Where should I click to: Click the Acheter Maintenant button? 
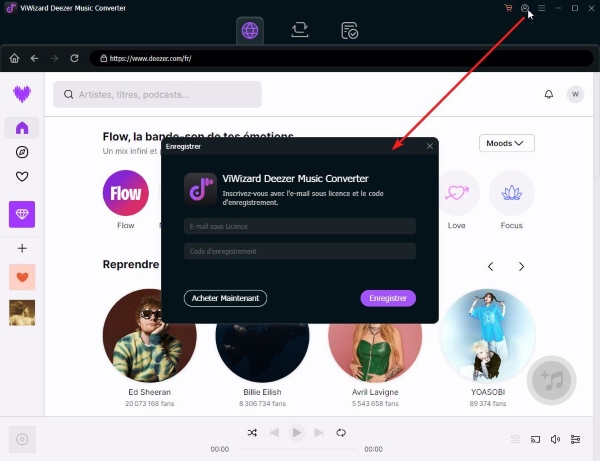[225, 298]
